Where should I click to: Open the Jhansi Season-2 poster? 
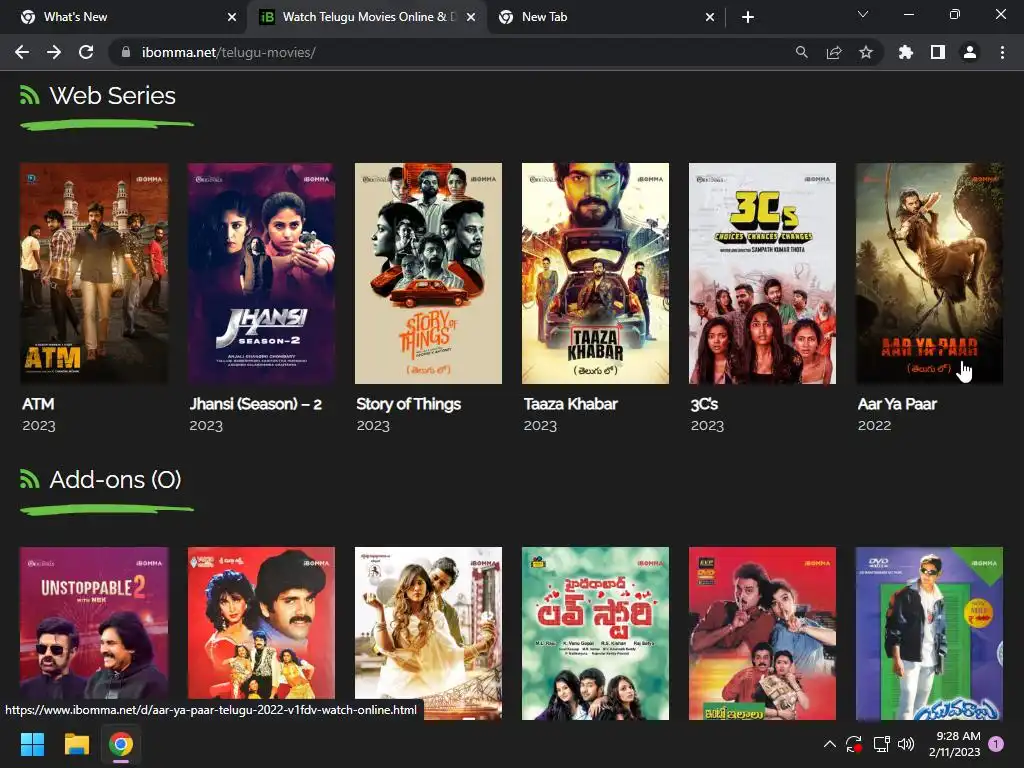point(261,273)
